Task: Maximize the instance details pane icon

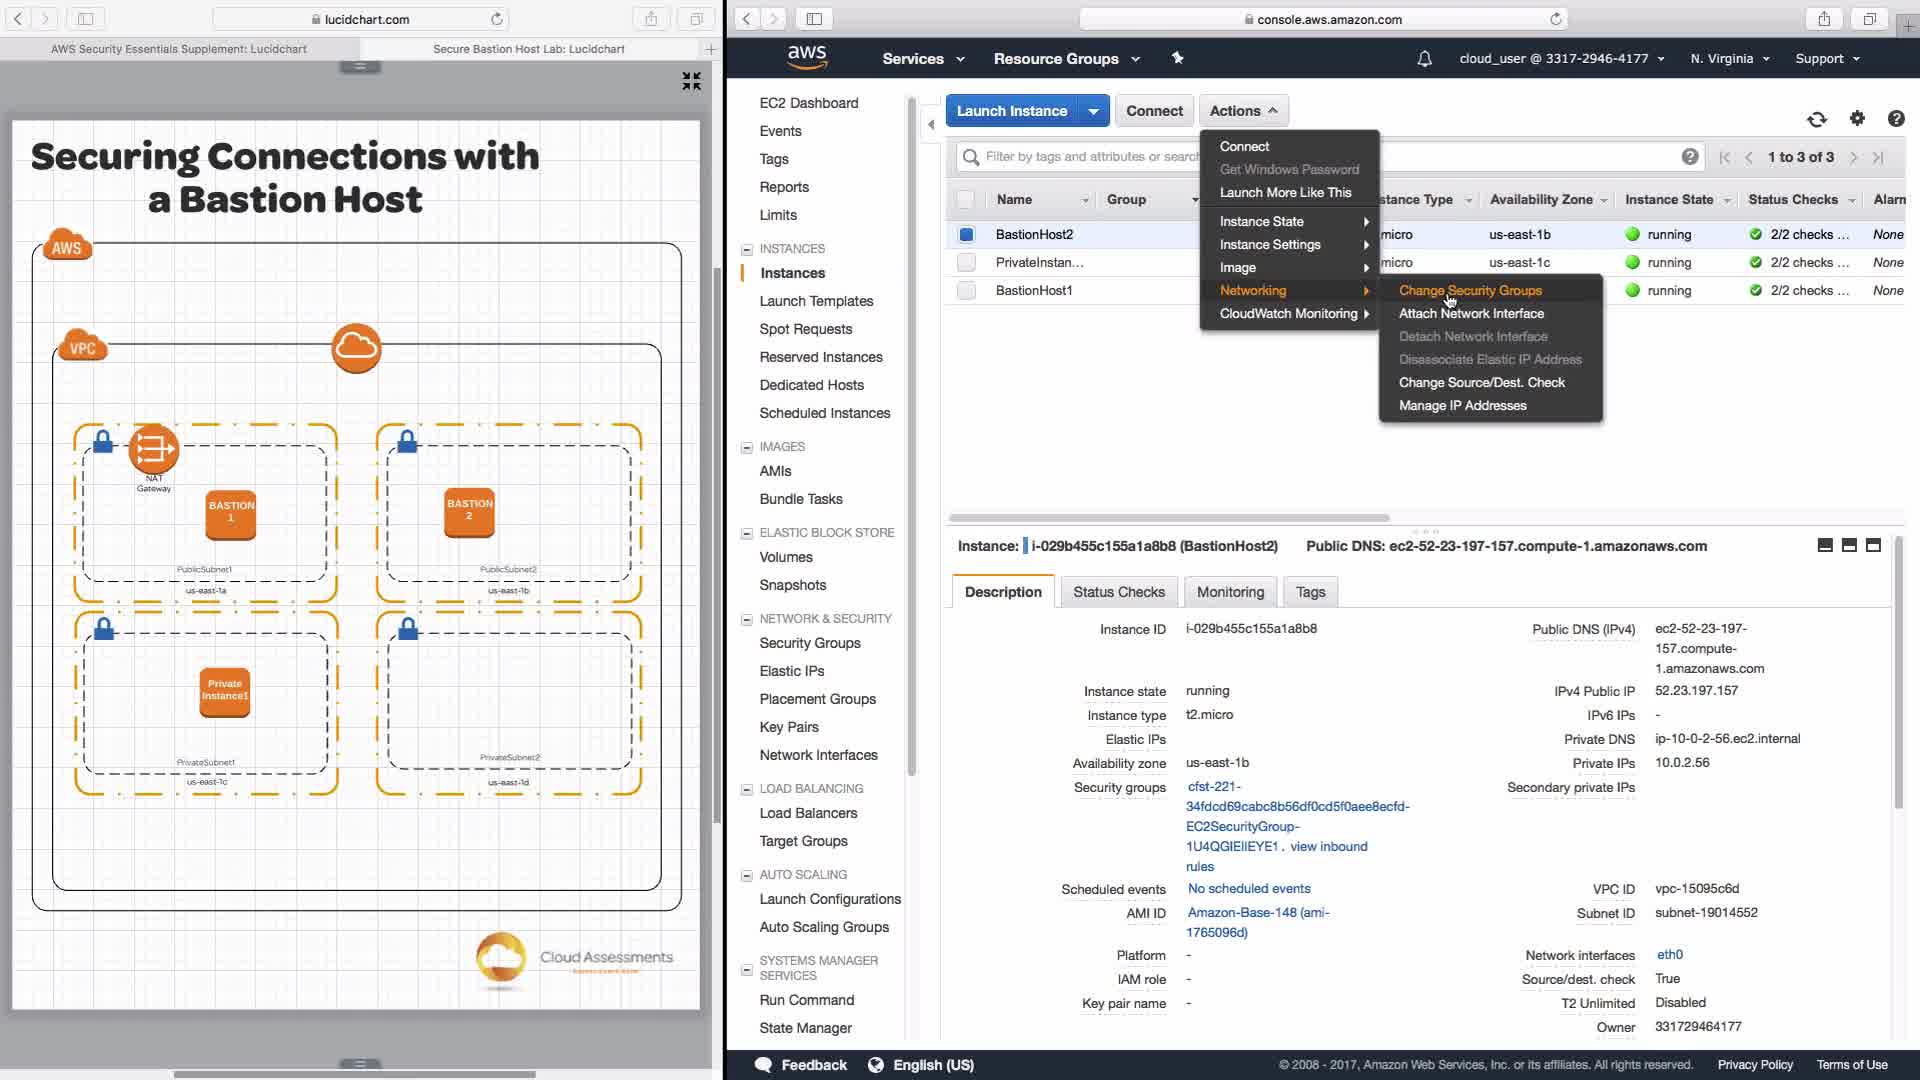Action: coord(1873,545)
